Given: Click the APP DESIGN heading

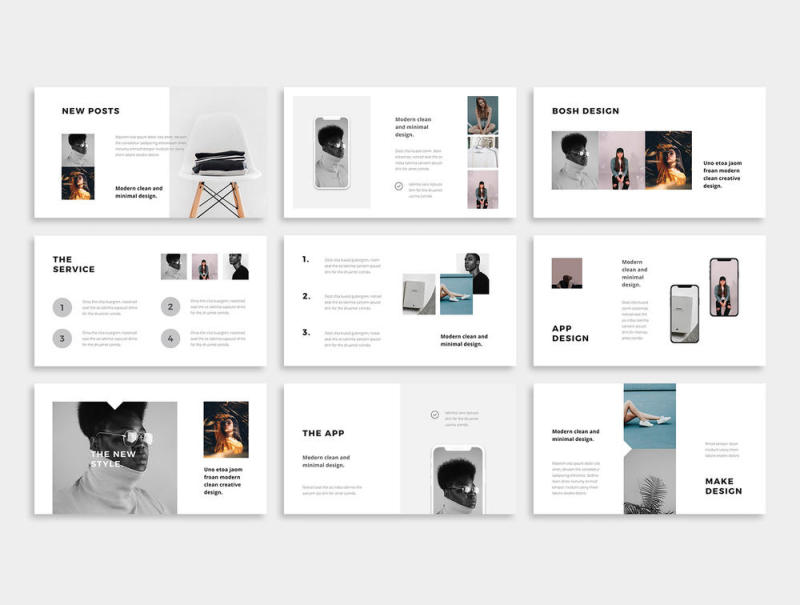Looking at the screenshot, I should coord(570,333).
